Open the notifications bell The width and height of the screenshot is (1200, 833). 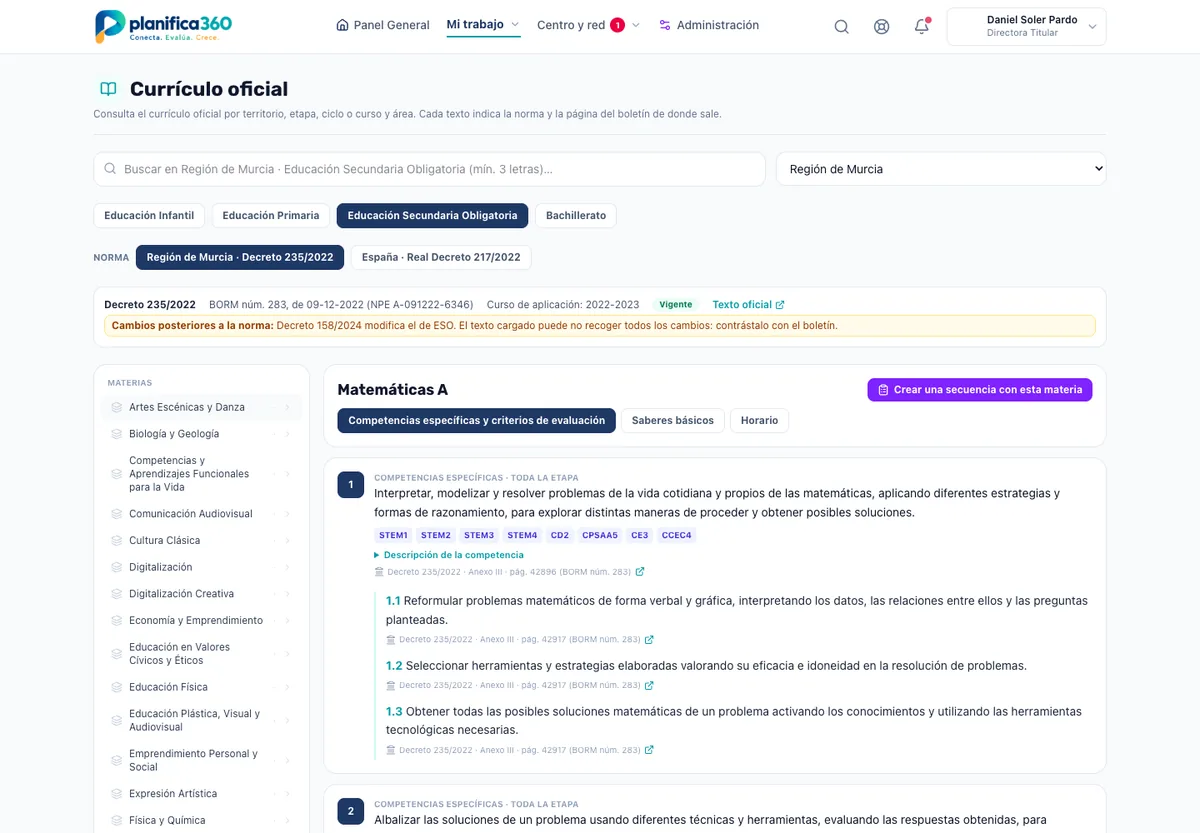tap(922, 27)
